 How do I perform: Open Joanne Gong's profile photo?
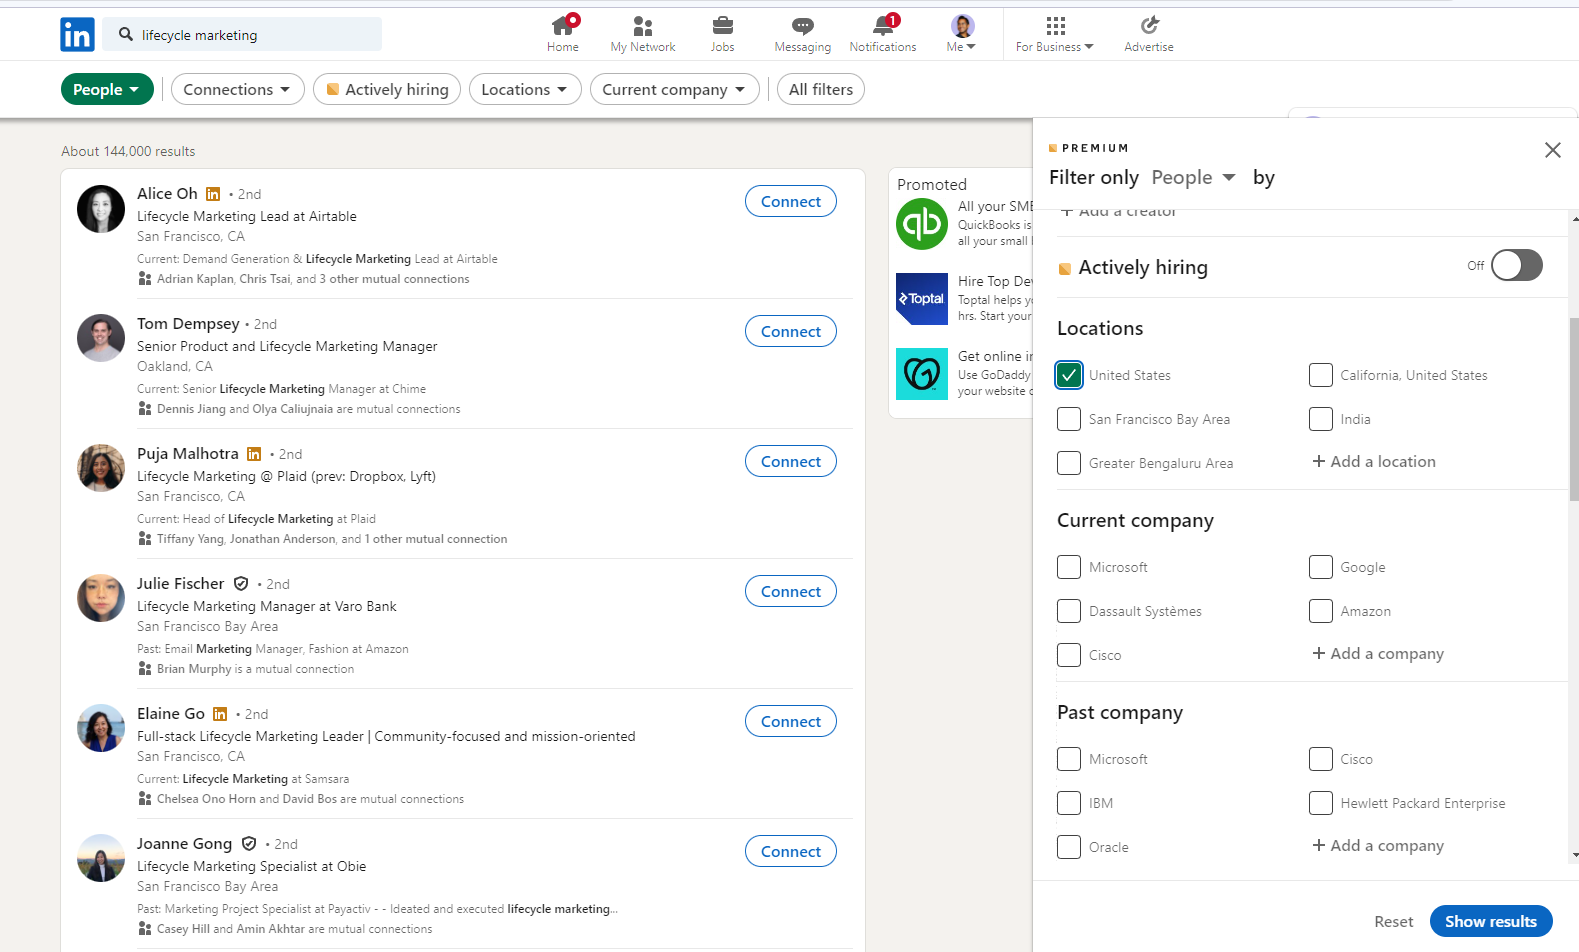101,859
